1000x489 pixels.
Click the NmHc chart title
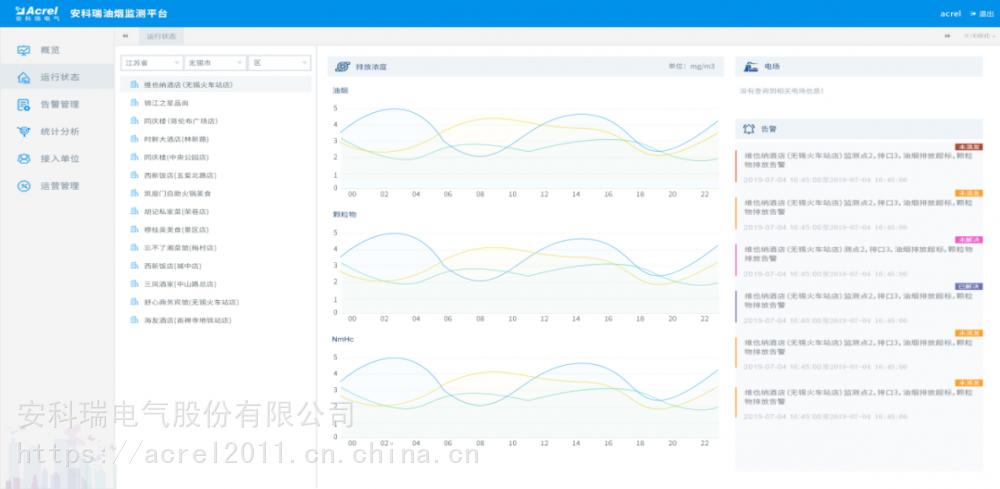[x=342, y=339]
